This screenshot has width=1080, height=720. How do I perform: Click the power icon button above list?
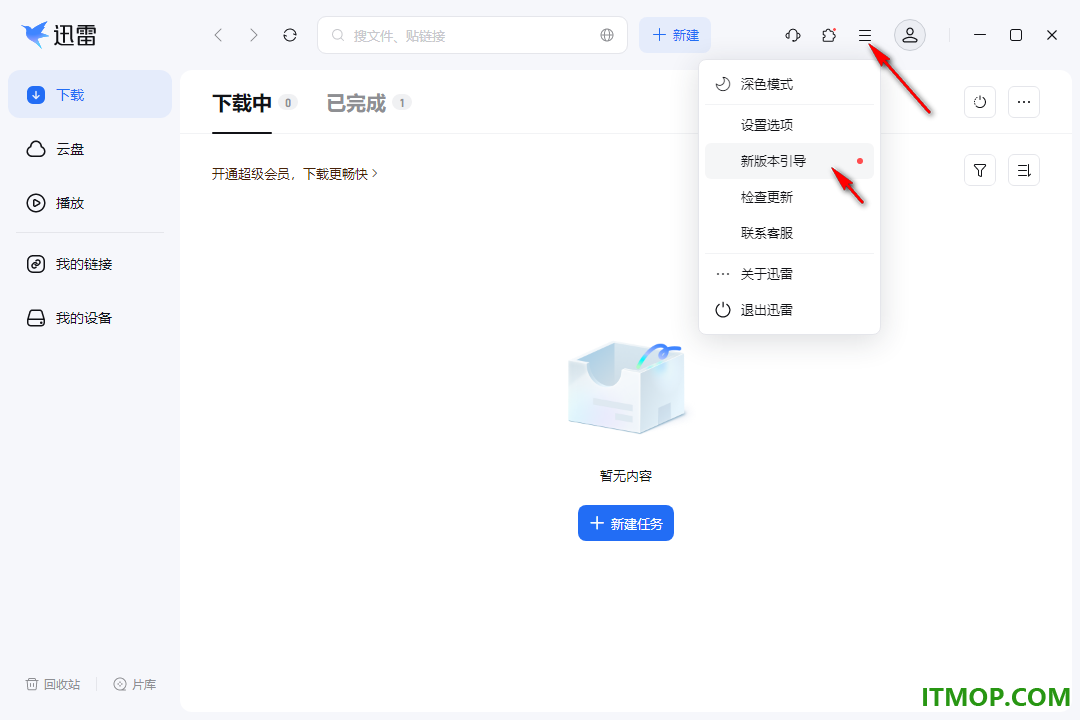[980, 102]
